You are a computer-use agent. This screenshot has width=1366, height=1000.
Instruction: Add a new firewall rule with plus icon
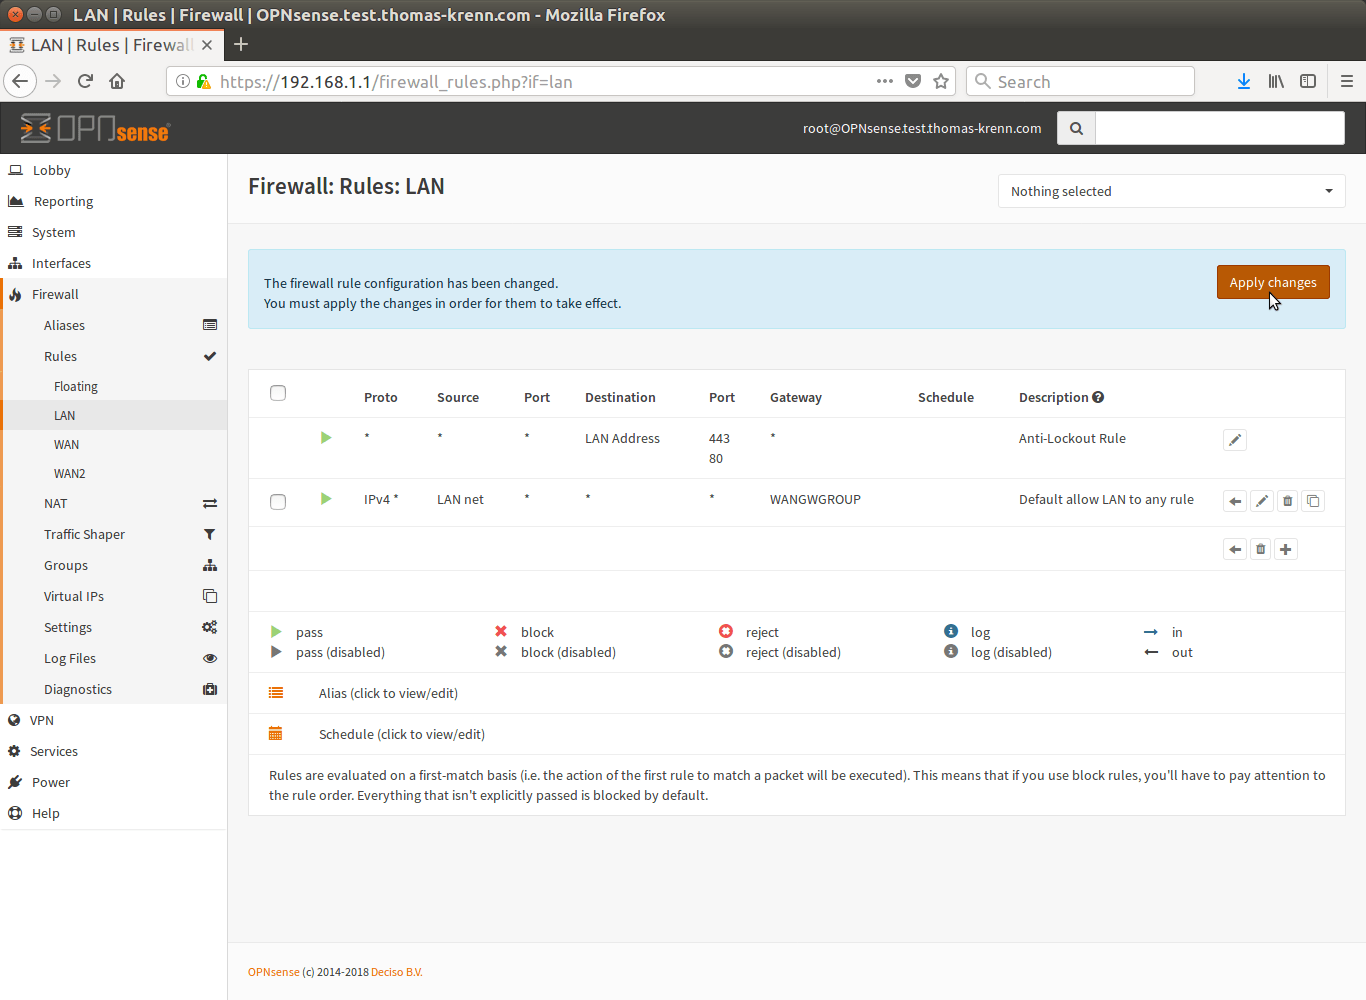coord(1286,549)
